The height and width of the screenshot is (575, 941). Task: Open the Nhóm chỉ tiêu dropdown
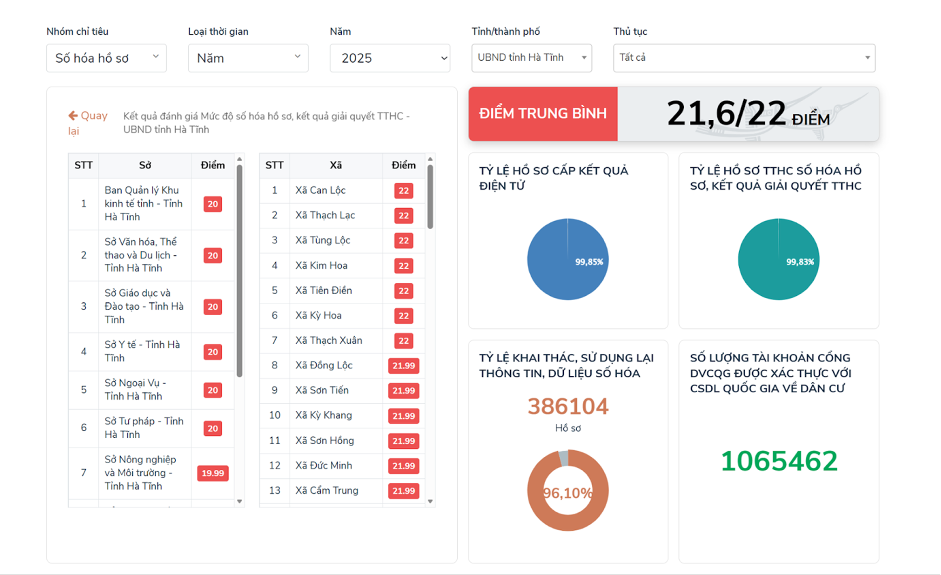pyautogui.click(x=106, y=58)
